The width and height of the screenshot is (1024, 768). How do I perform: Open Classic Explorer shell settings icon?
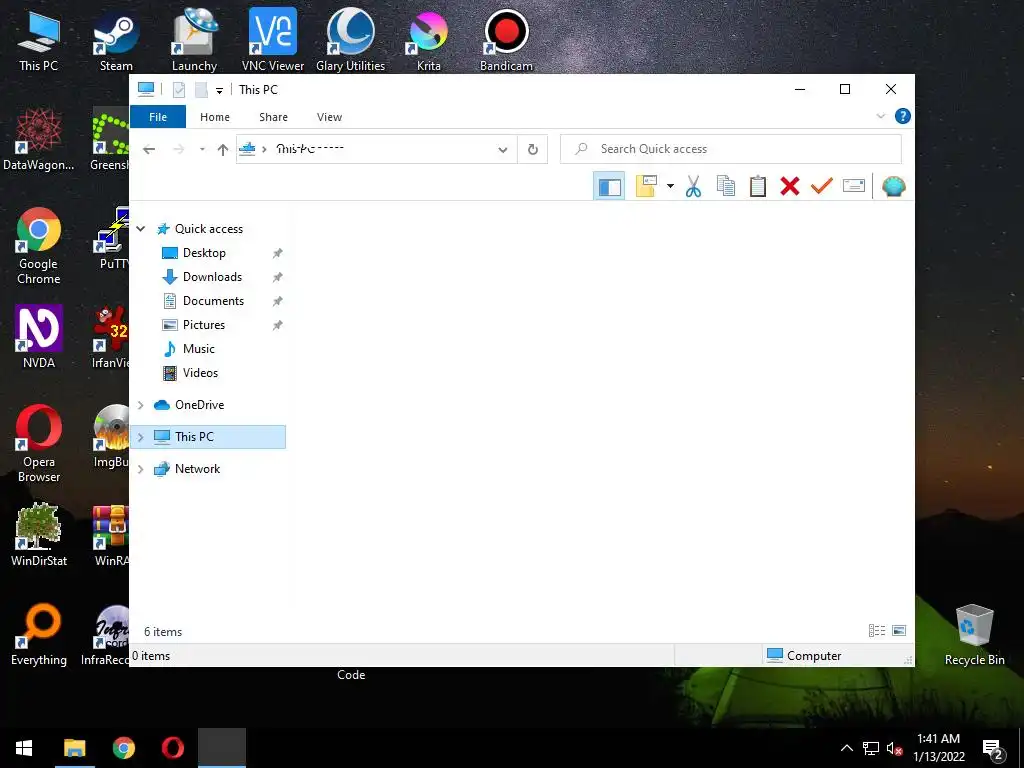(893, 187)
